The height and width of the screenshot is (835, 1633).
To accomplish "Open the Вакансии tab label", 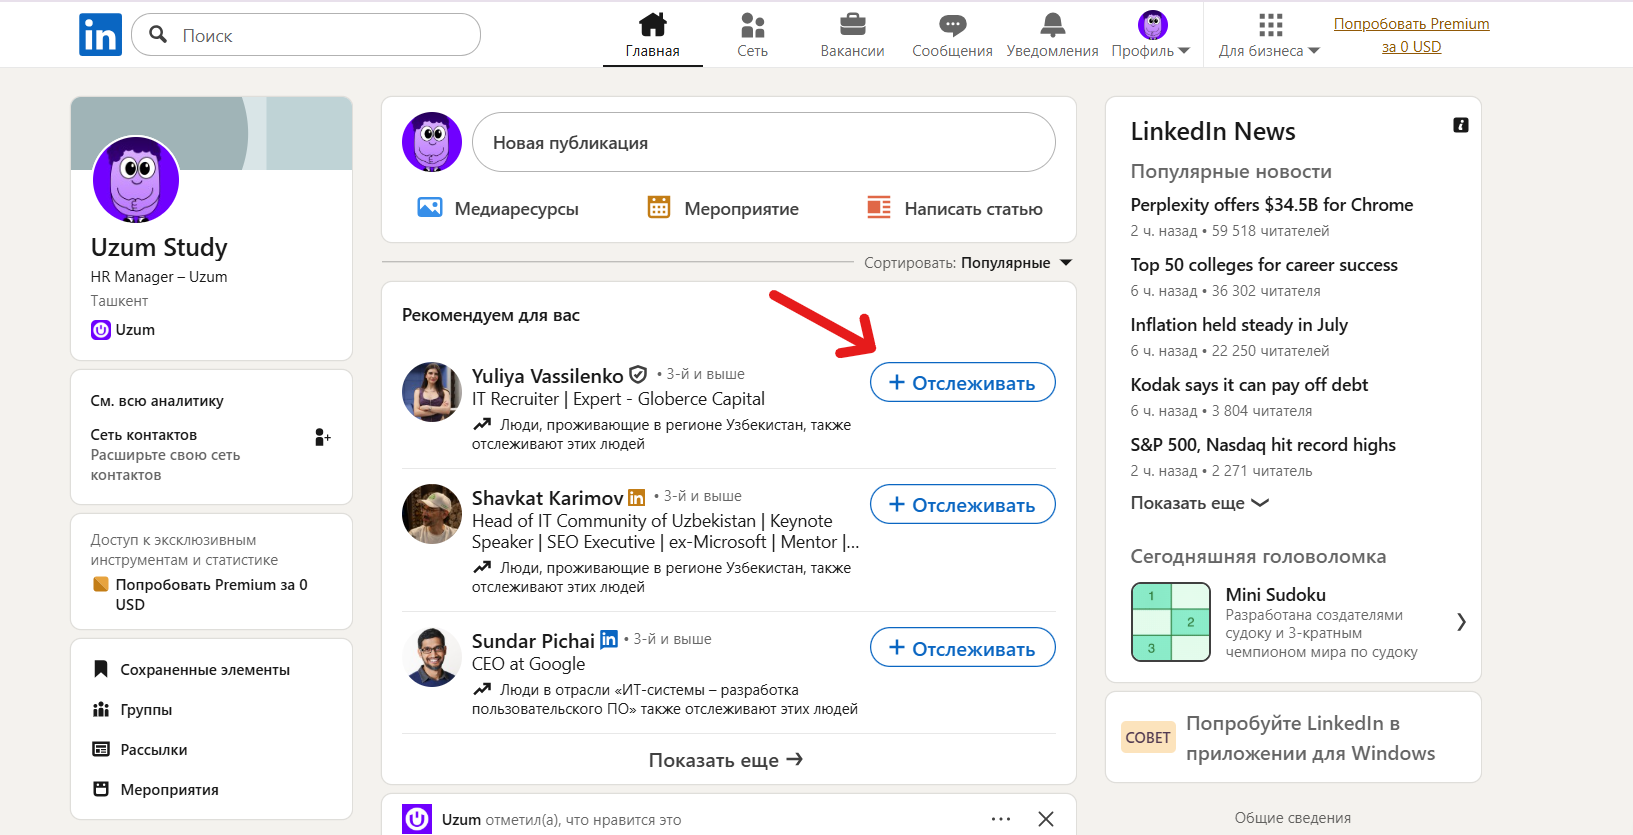I will pyautogui.click(x=852, y=51).
